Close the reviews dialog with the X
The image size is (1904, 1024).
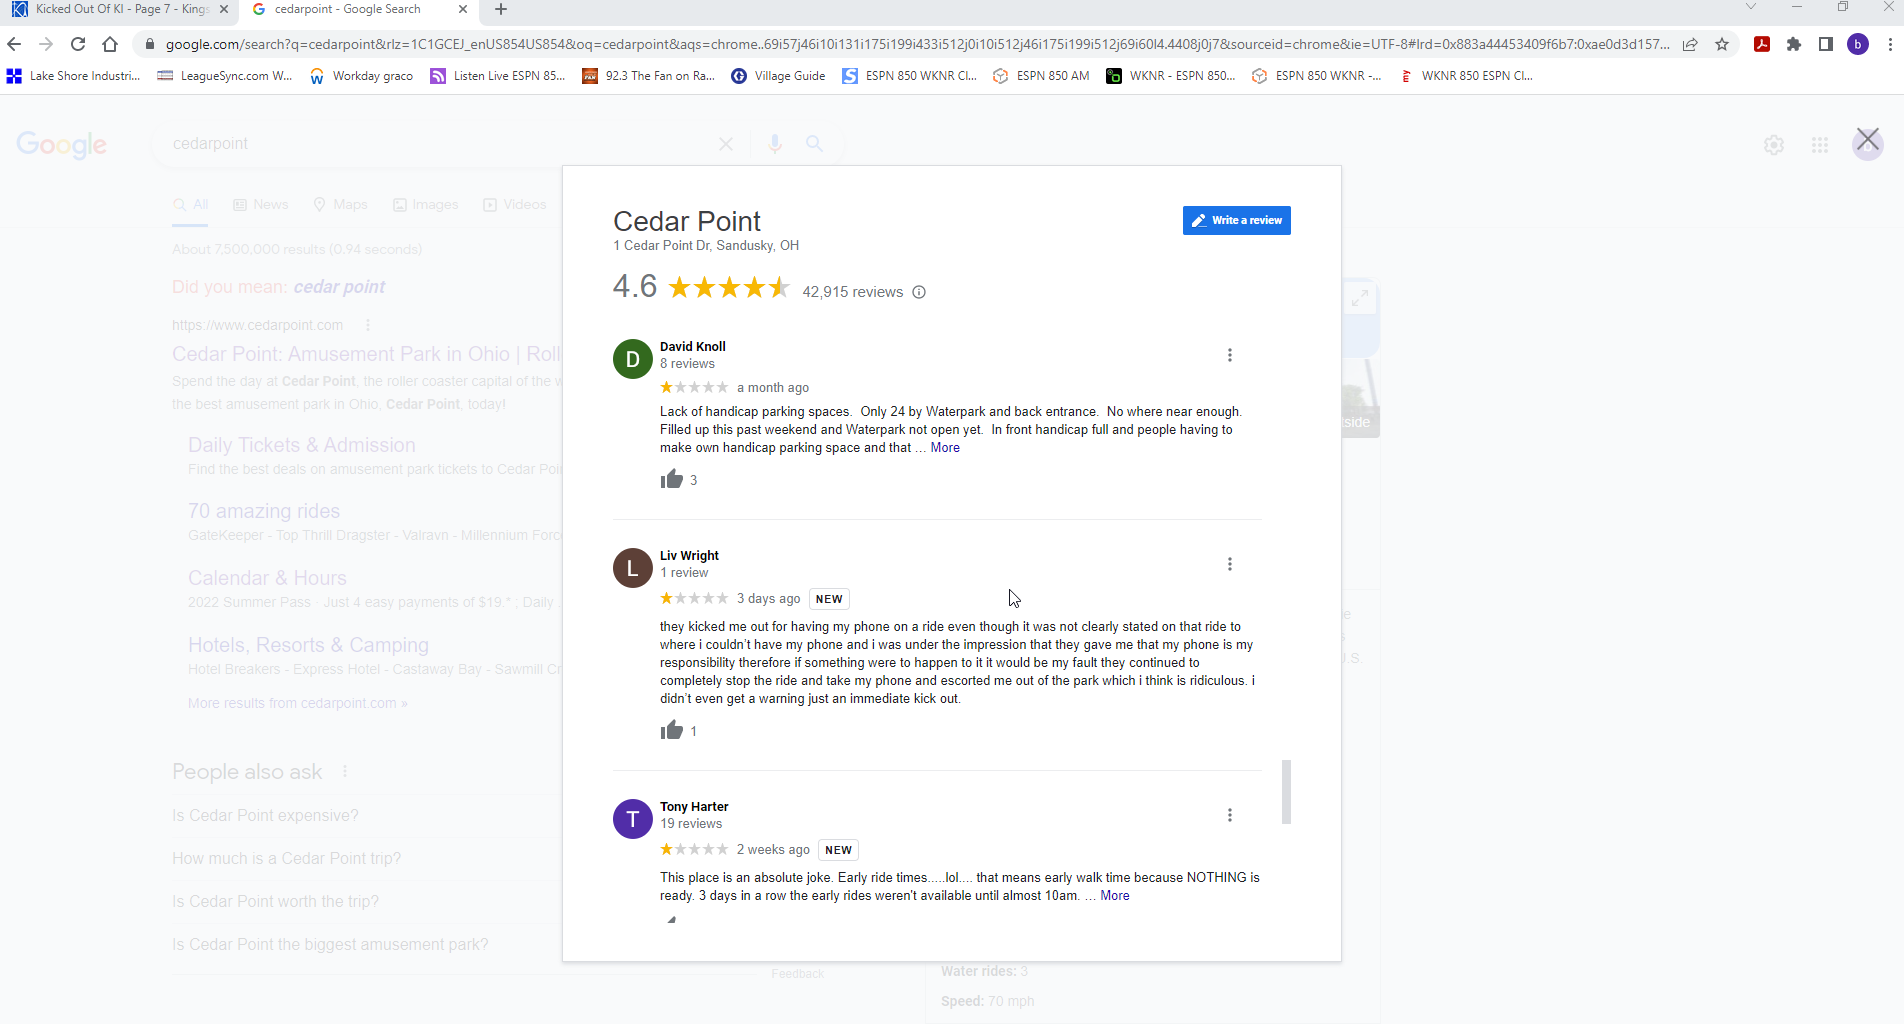[x=1868, y=140]
